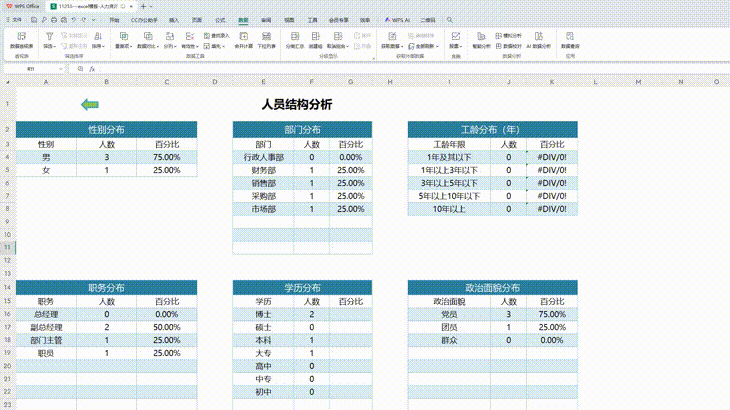Viewport: 730px width, 410px height.
Task: Click the redo arrow icon
Action: tap(84, 20)
